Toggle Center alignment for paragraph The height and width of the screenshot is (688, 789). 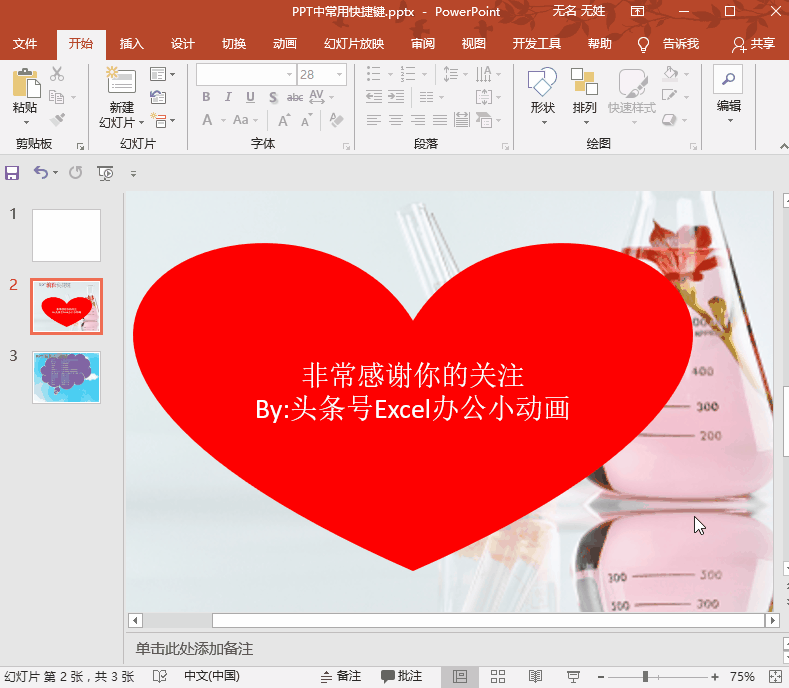[396, 120]
